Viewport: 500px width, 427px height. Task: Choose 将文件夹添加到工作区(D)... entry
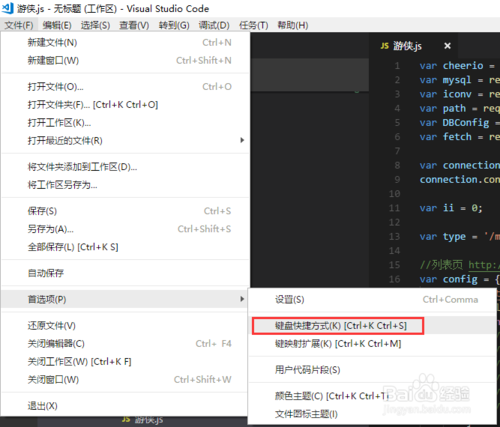click(125, 167)
